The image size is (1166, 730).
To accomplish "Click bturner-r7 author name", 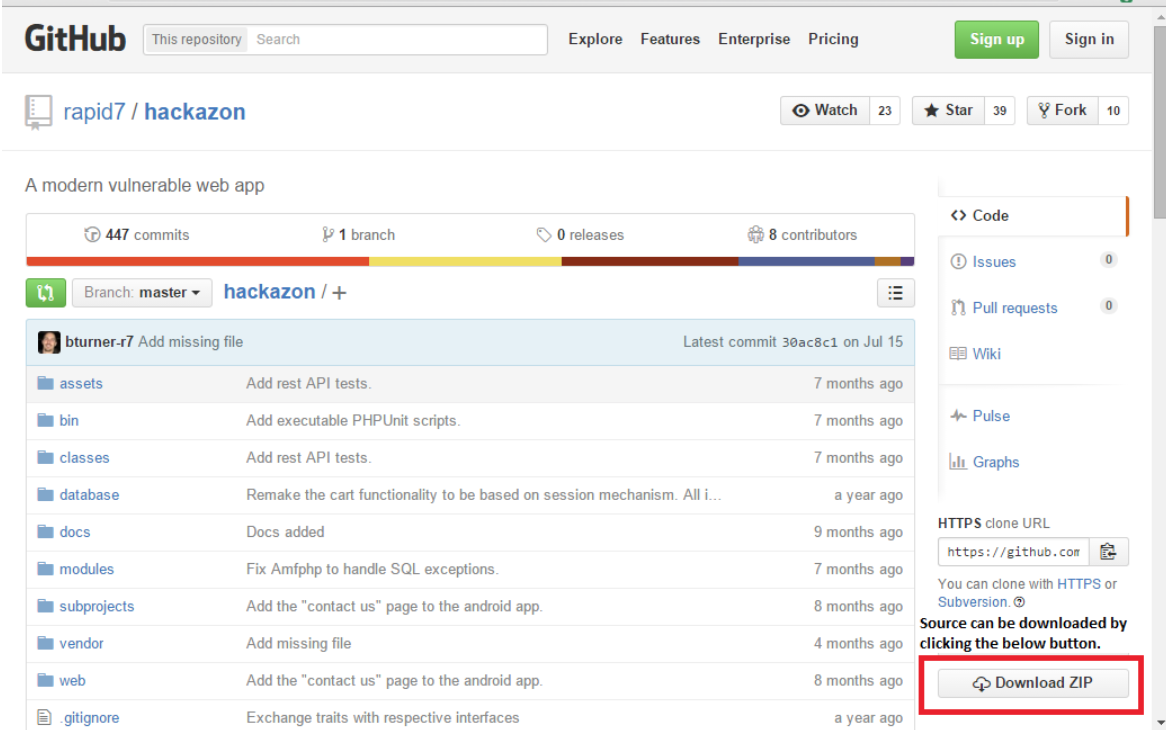I will coord(99,342).
